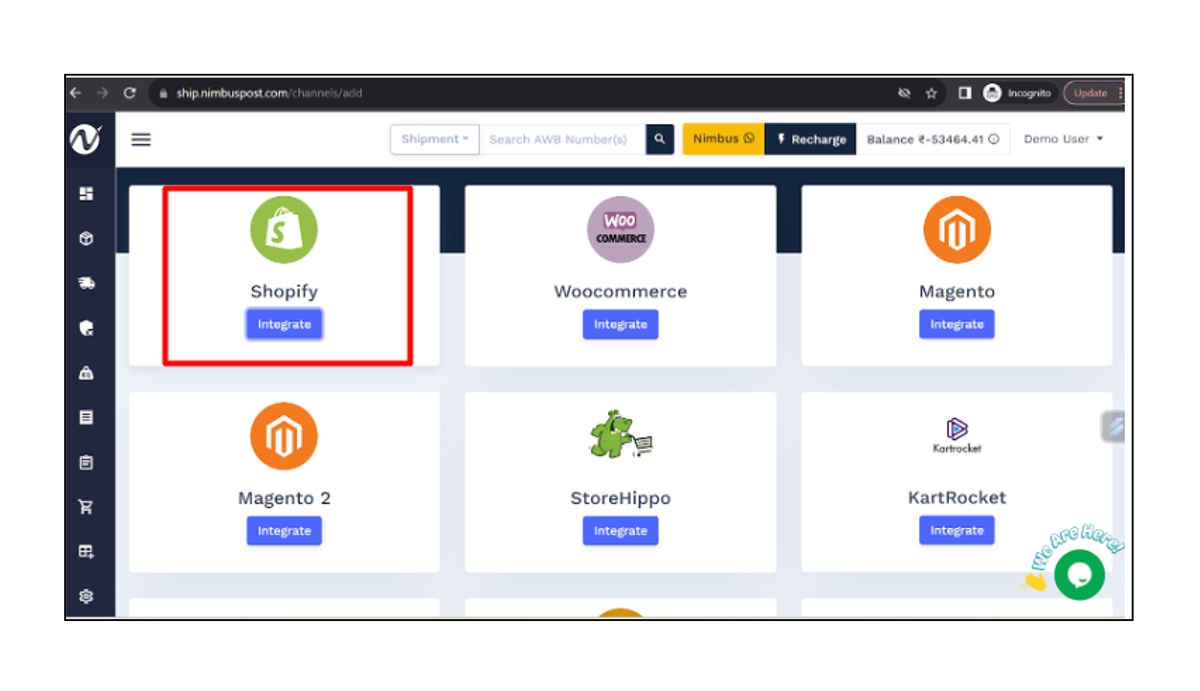Click the search magnifier icon
The image size is (1200, 691).
tap(659, 139)
